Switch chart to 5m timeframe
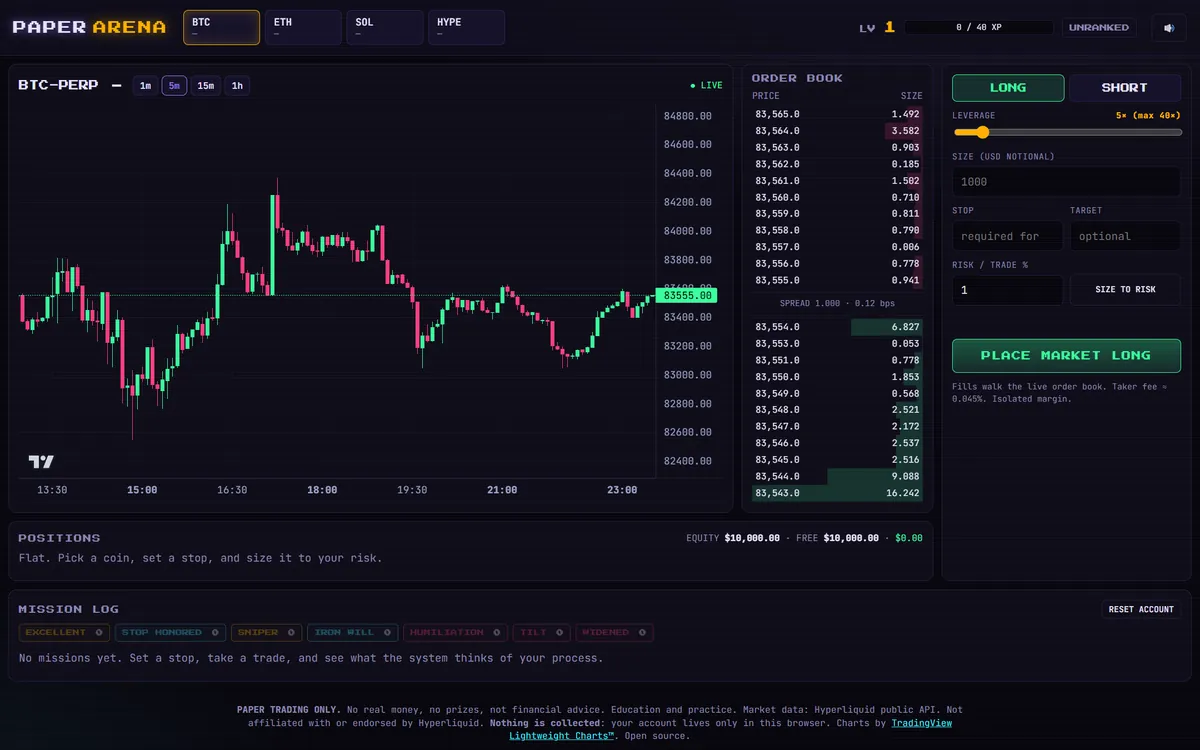The width and height of the screenshot is (1200, 750). pos(174,86)
